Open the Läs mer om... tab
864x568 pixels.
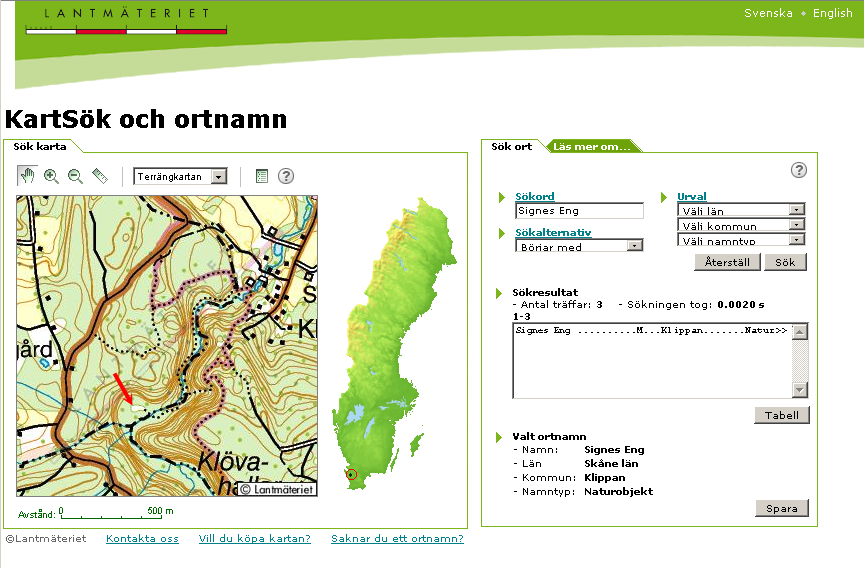pyautogui.click(x=592, y=147)
